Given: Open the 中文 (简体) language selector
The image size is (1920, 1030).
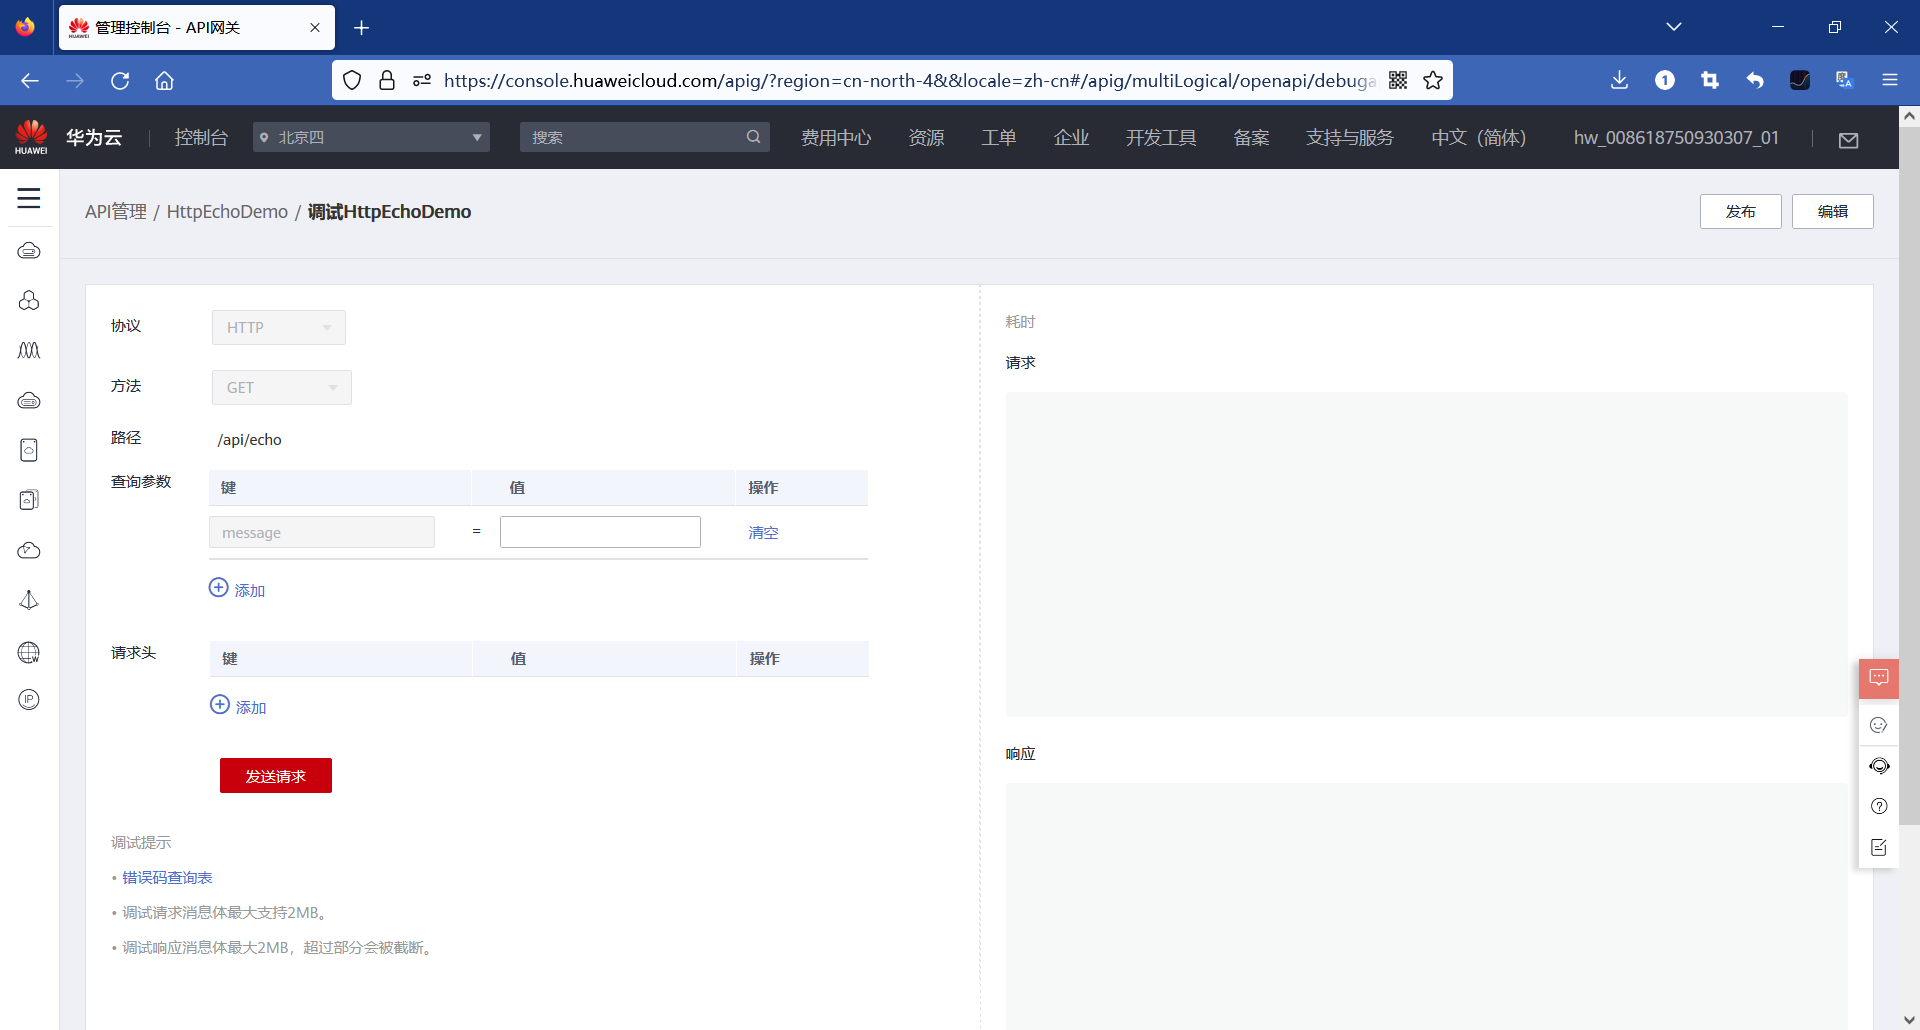Looking at the screenshot, I should pos(1478,137).
